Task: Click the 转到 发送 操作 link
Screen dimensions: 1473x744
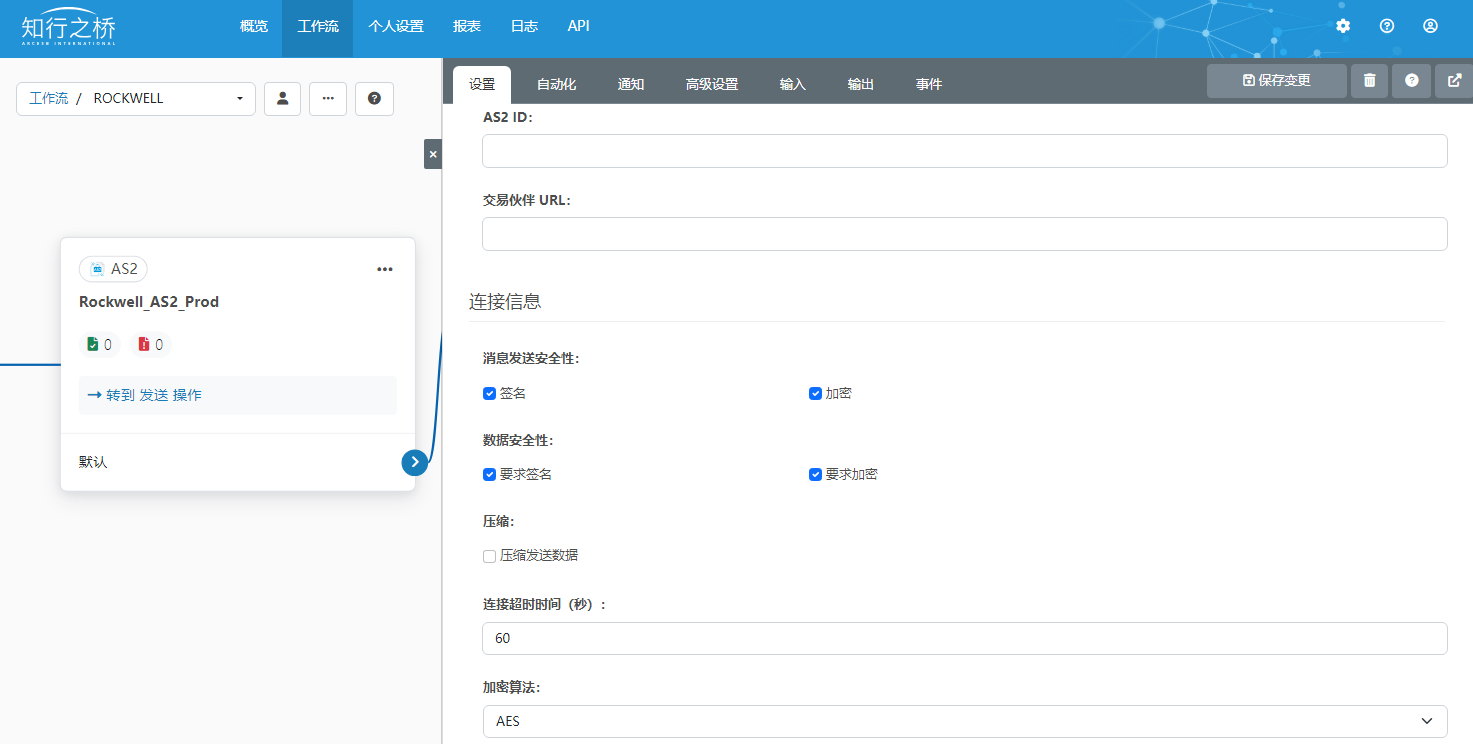Action: click(x=145, y=395)
